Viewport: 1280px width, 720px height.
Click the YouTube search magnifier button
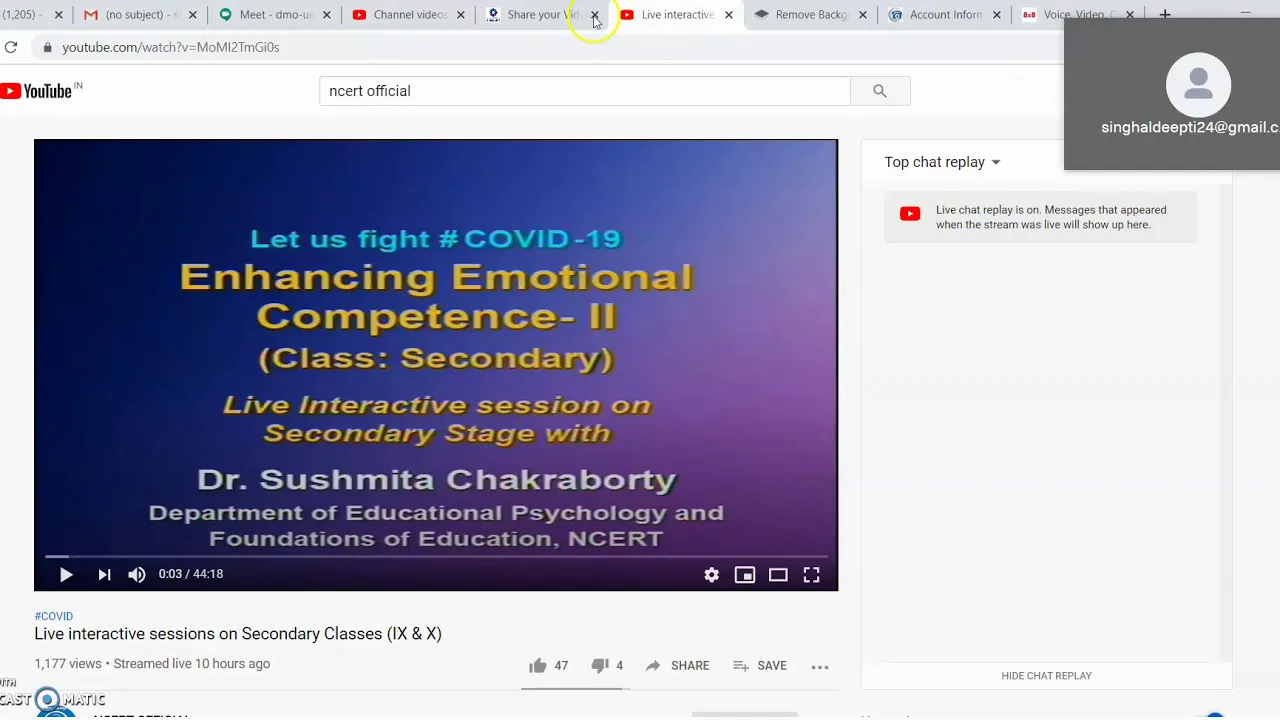[x=880, y=91]
